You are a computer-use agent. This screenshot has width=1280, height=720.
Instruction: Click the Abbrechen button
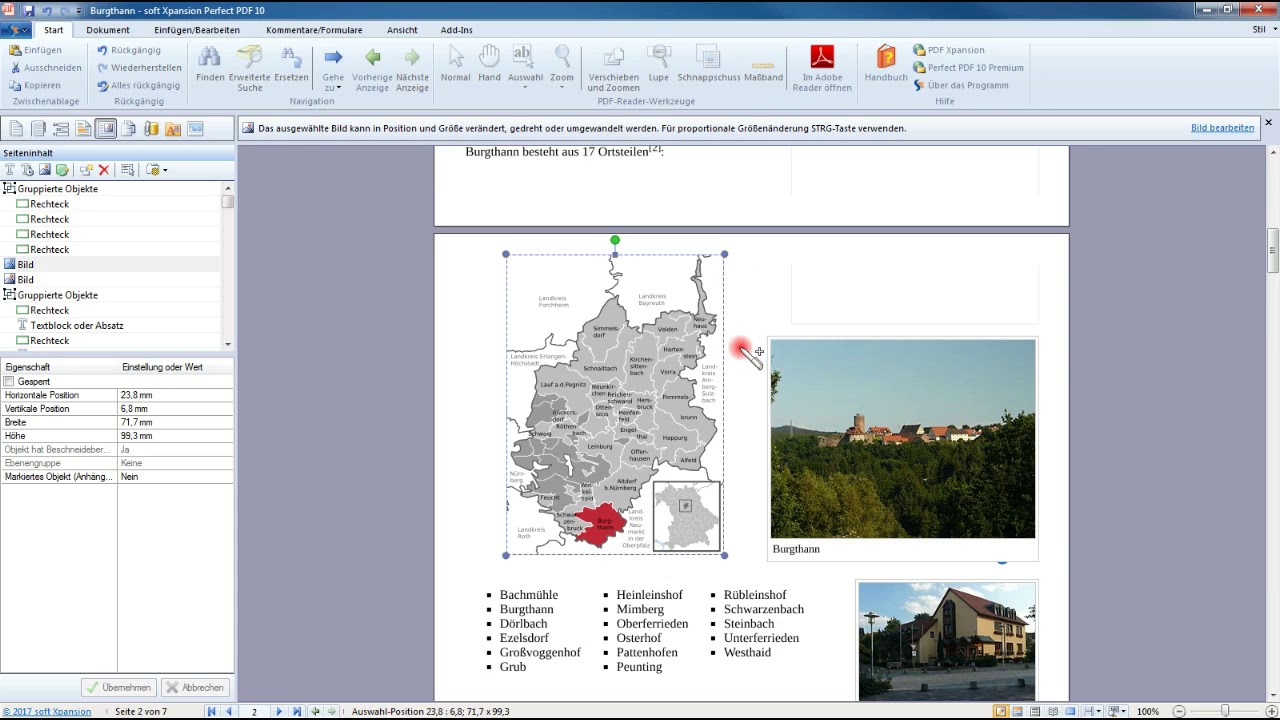[195, 688]
